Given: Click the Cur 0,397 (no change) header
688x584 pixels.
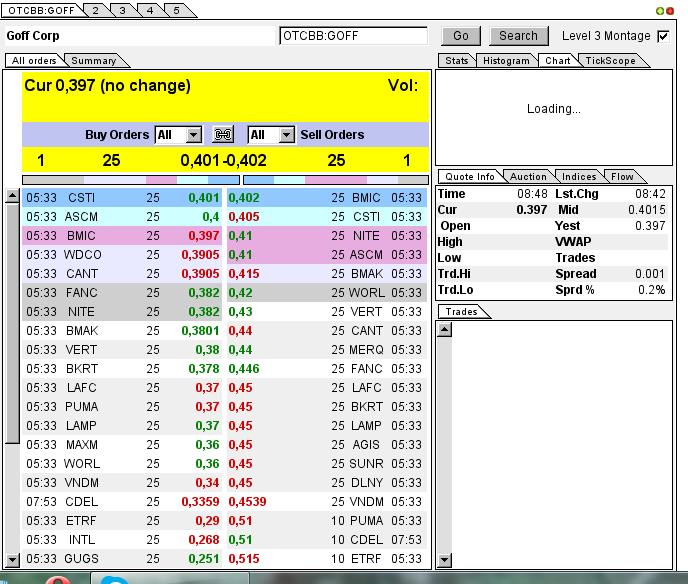Looking at the screenshot, I should coord(108,85).
